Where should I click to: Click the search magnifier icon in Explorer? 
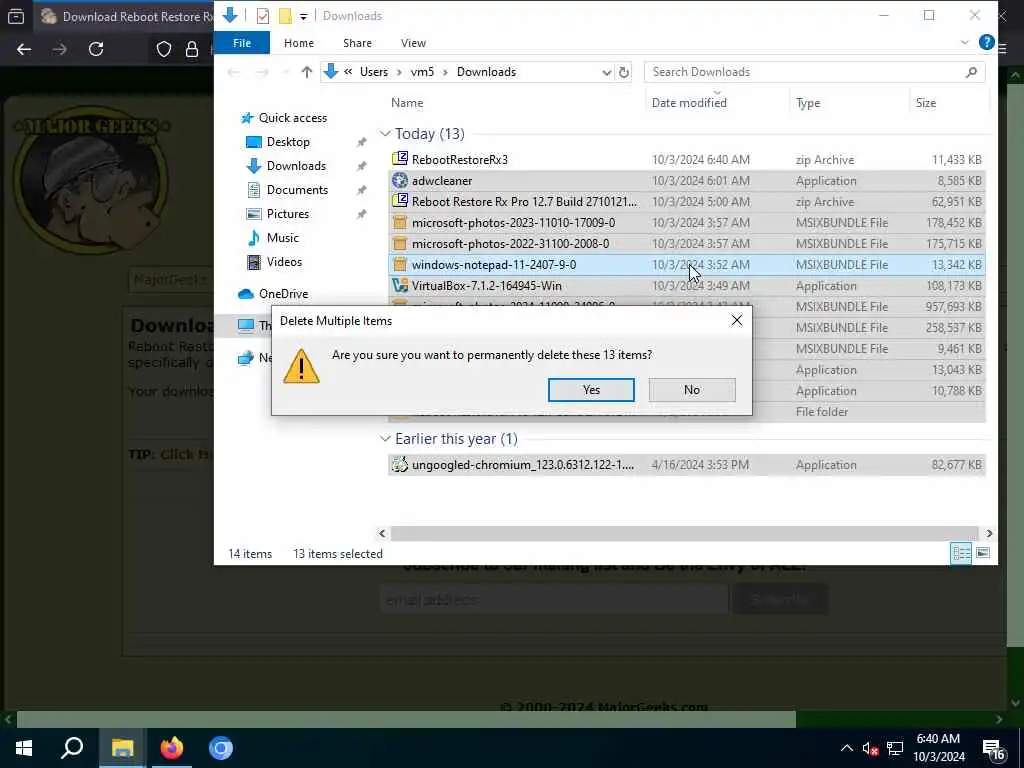[x=972, y=72]
